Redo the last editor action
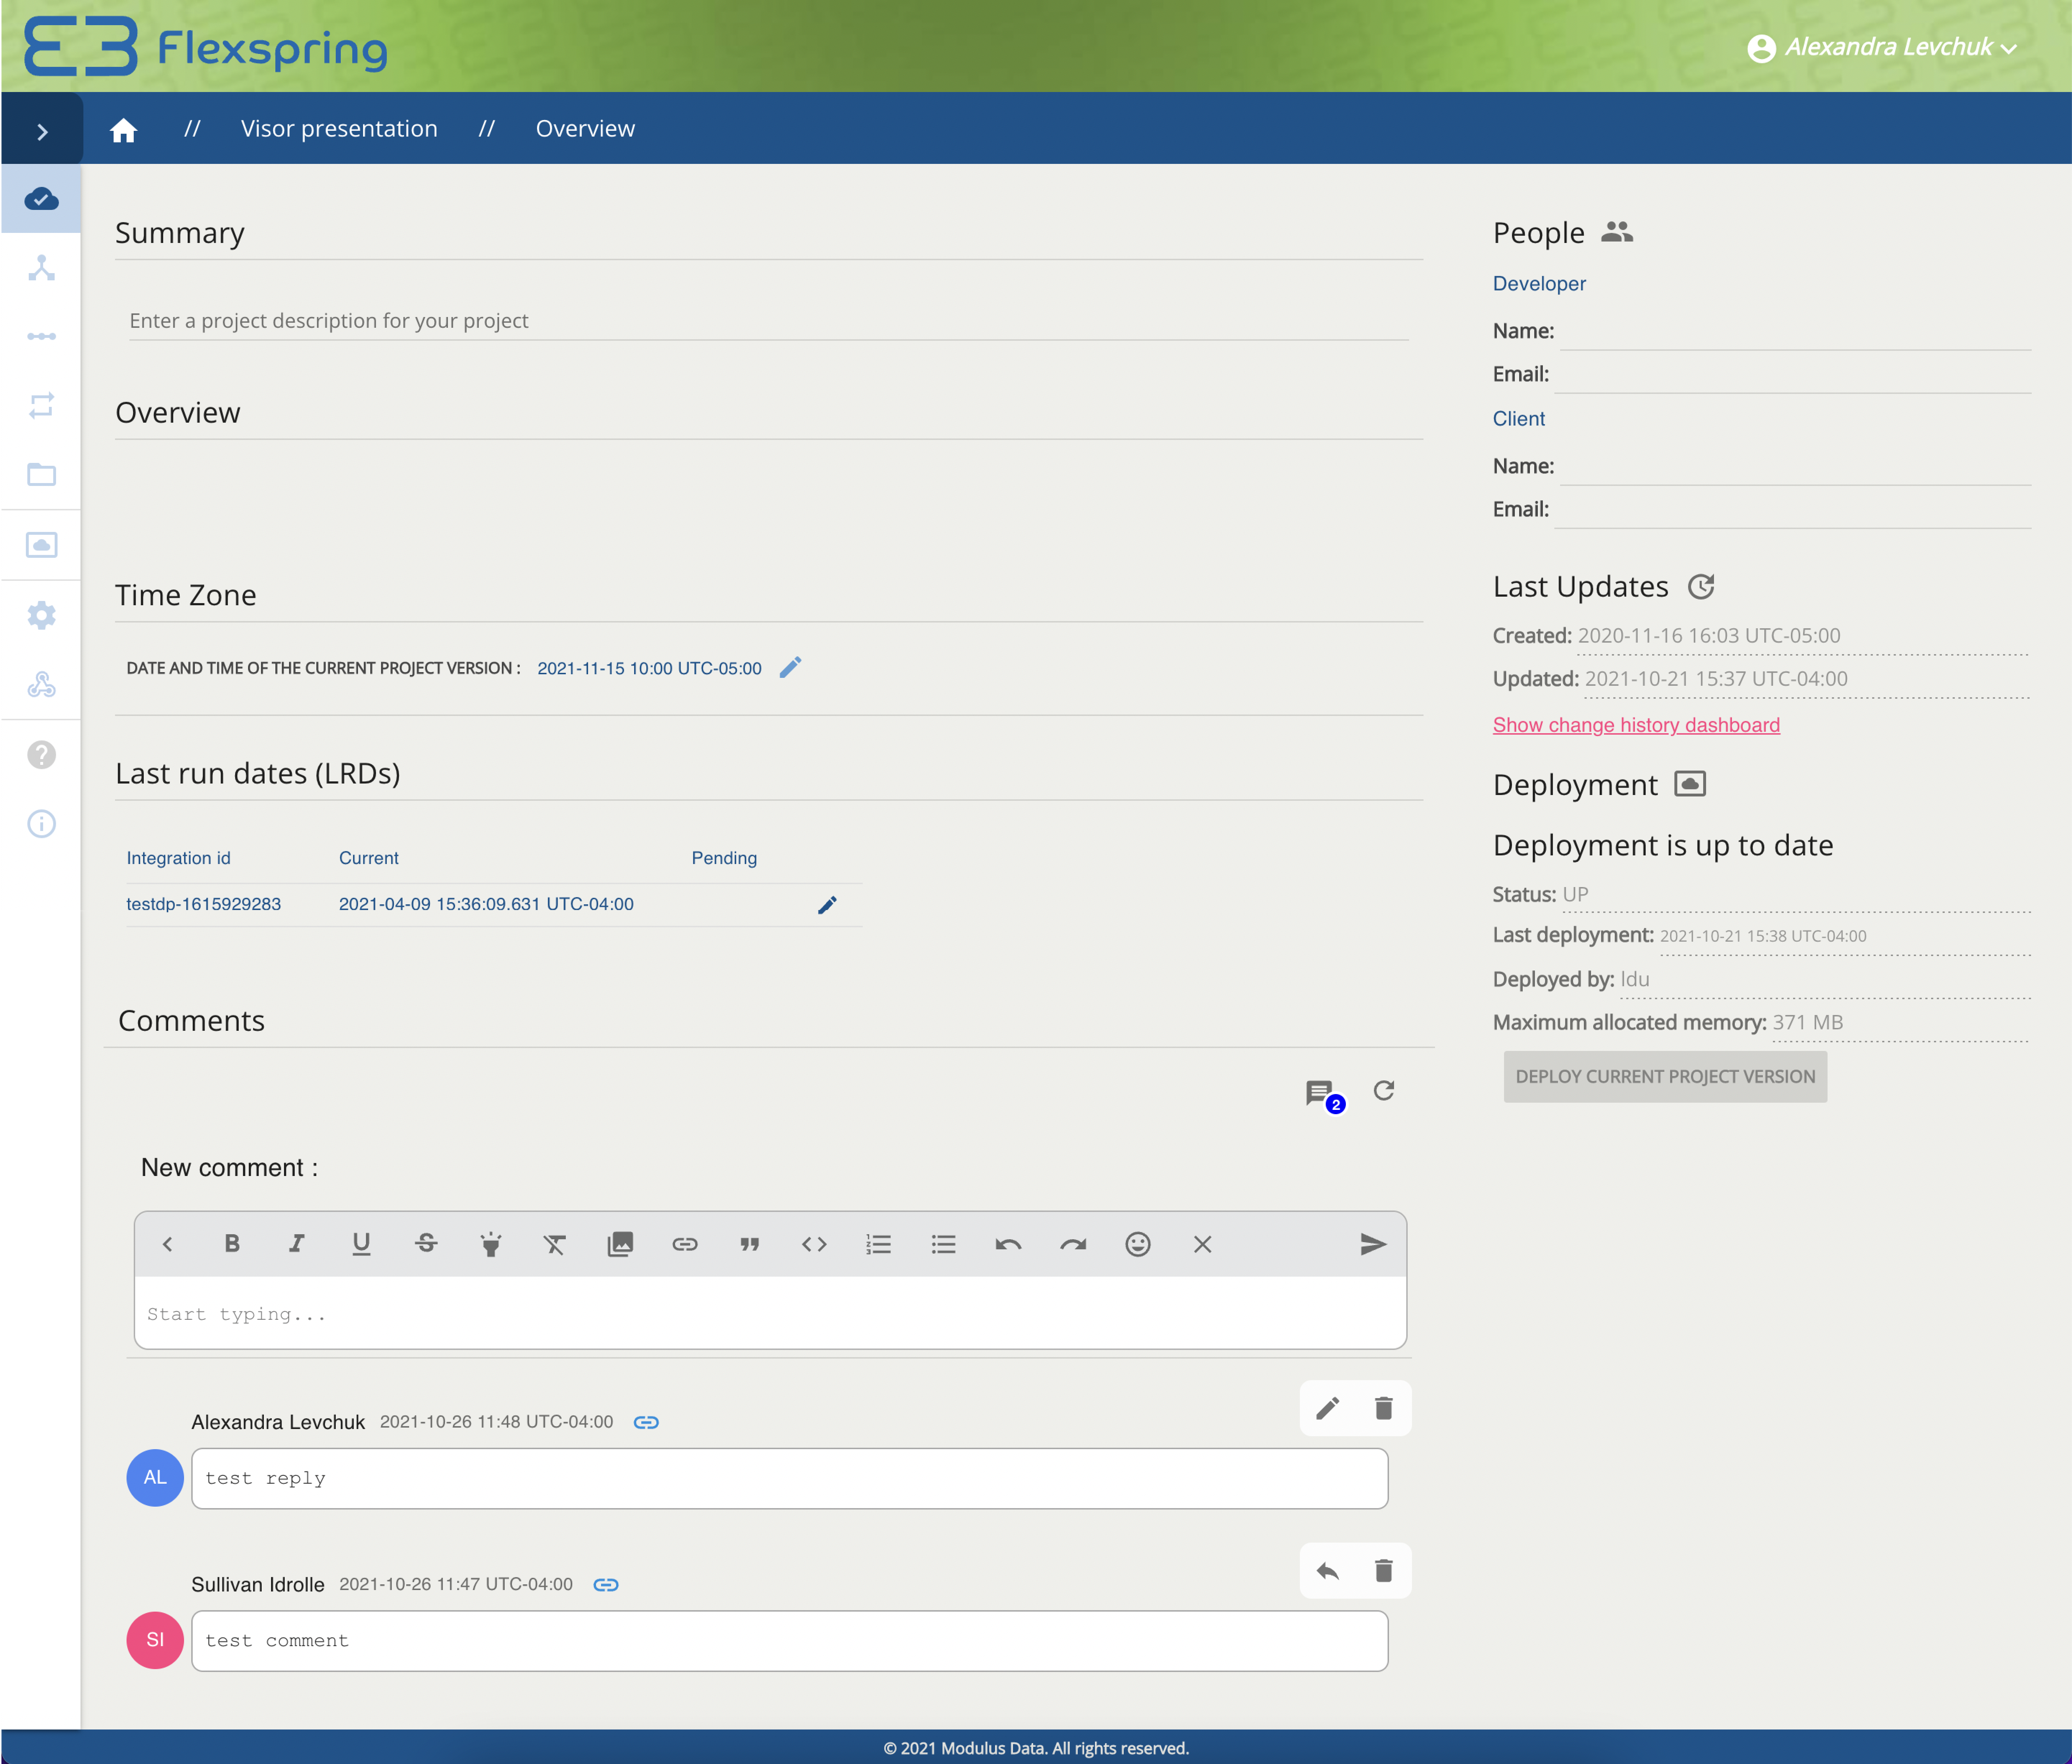This screenshot has height=1764, width=2072. click(x=1073, y=1244)
